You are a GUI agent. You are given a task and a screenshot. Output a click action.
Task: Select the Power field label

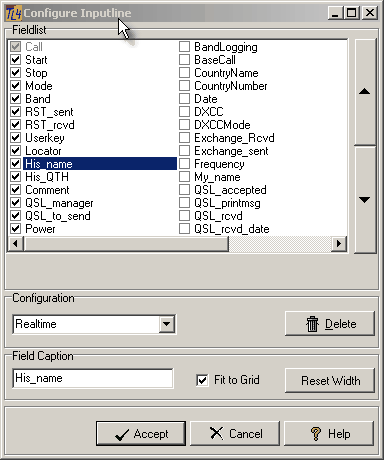point(40,229)
